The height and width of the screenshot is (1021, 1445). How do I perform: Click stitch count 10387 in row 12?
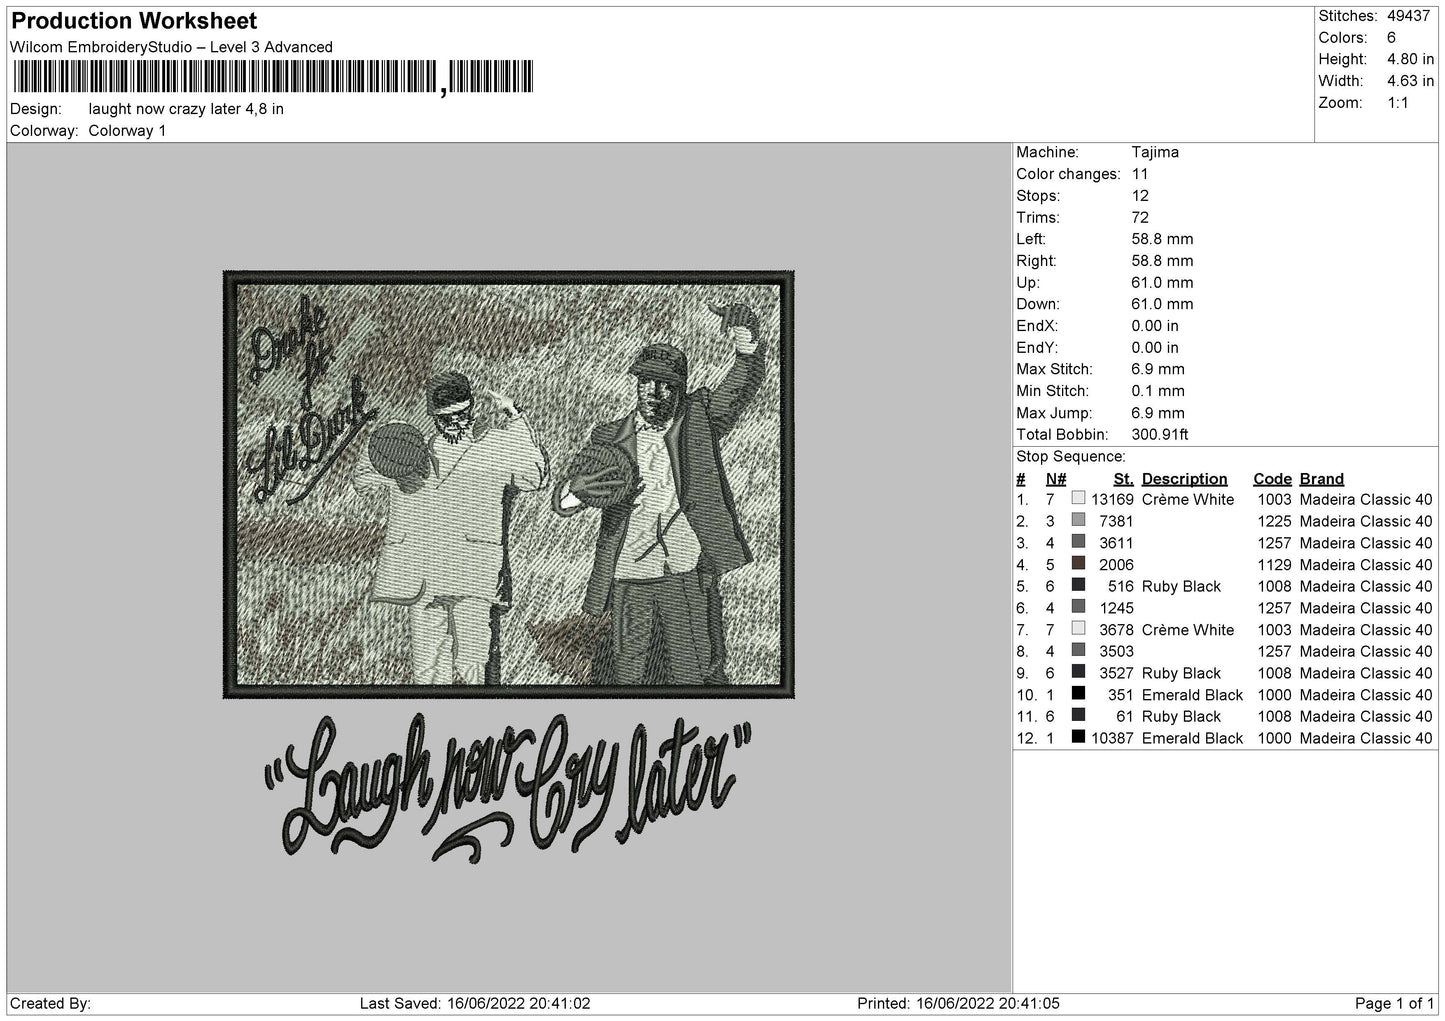(1112, 738)
